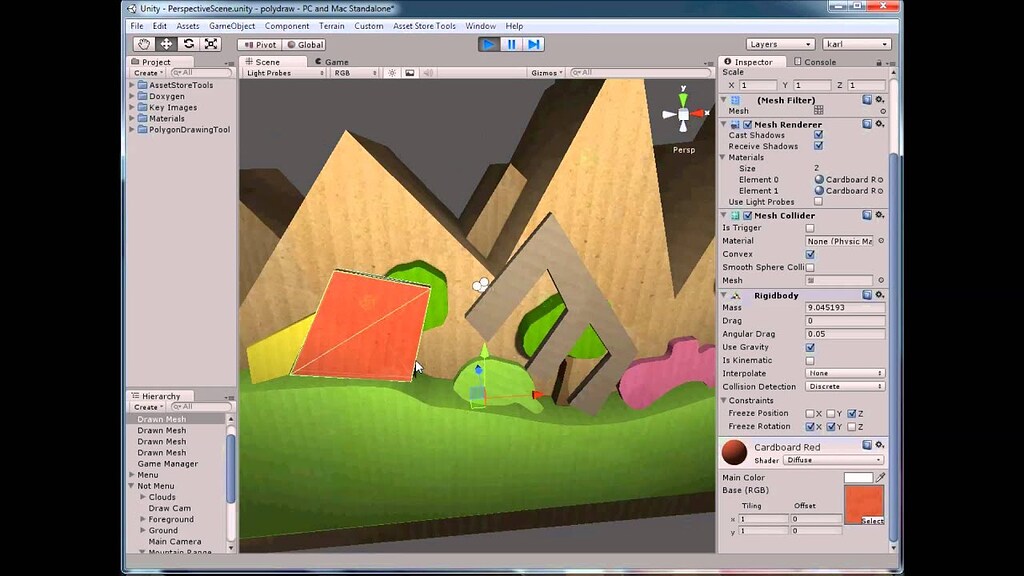Open the Rigidbody component help icon
The image size is (1024, 576).
[868, 295]
